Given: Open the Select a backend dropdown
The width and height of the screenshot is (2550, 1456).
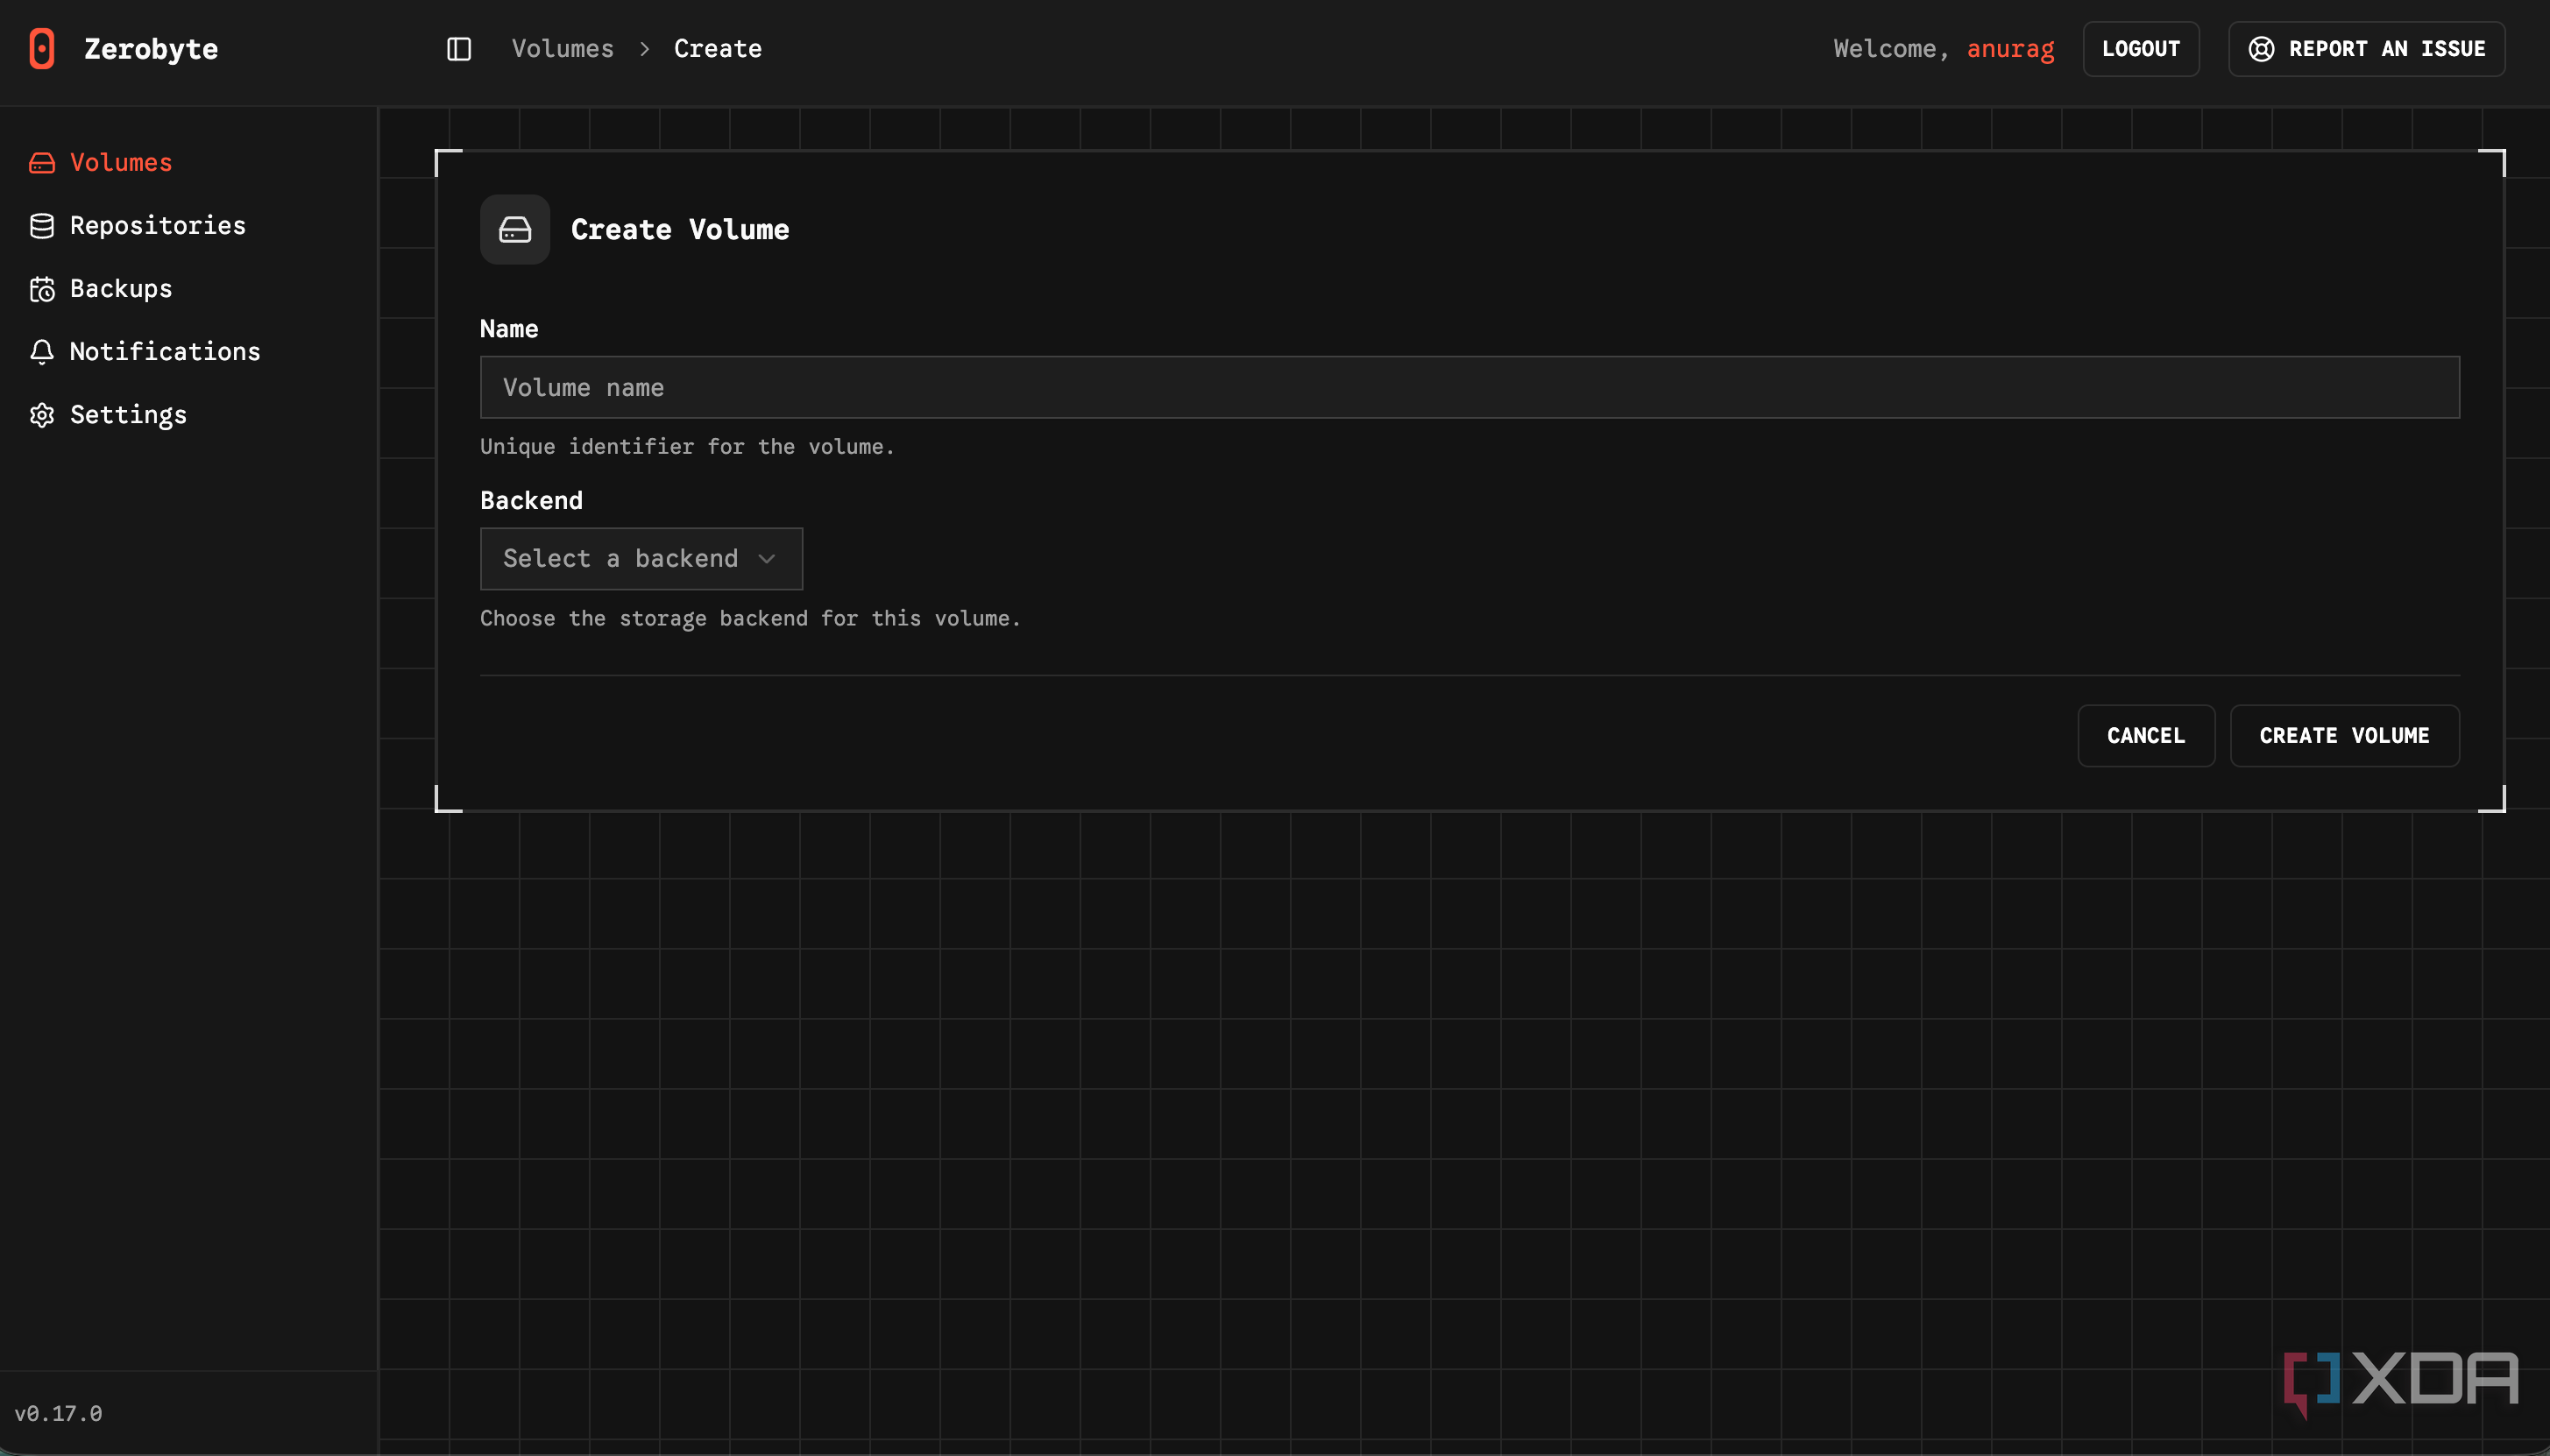Looking at the screenshot, I should coord(641,559).
